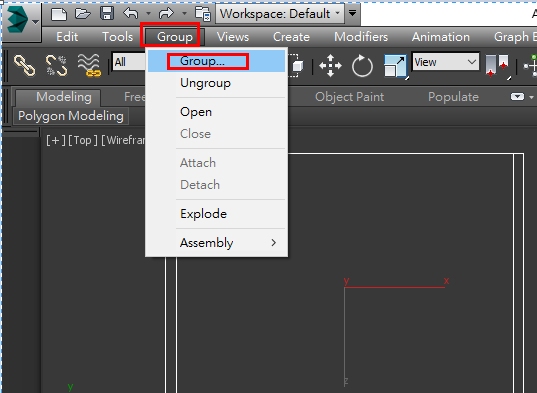
Task: Click the Project Folder icon
Action: pyautogui.click(x=203, y=14)
